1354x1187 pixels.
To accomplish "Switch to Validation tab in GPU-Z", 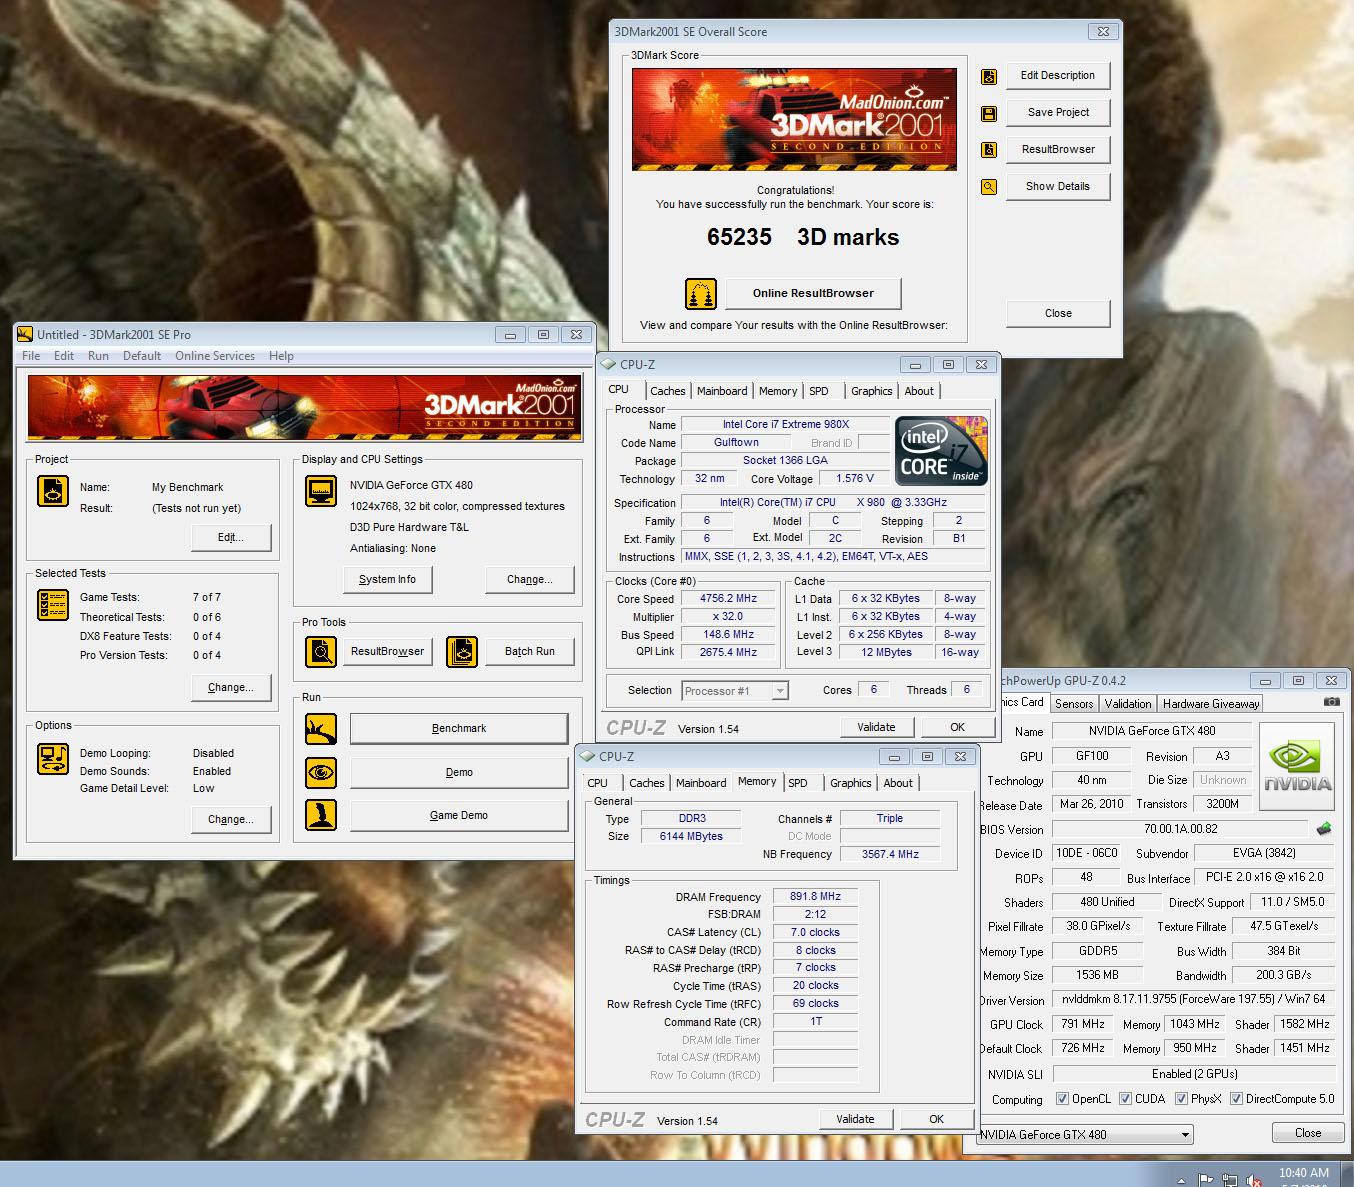I will [x=1128, y=704].
